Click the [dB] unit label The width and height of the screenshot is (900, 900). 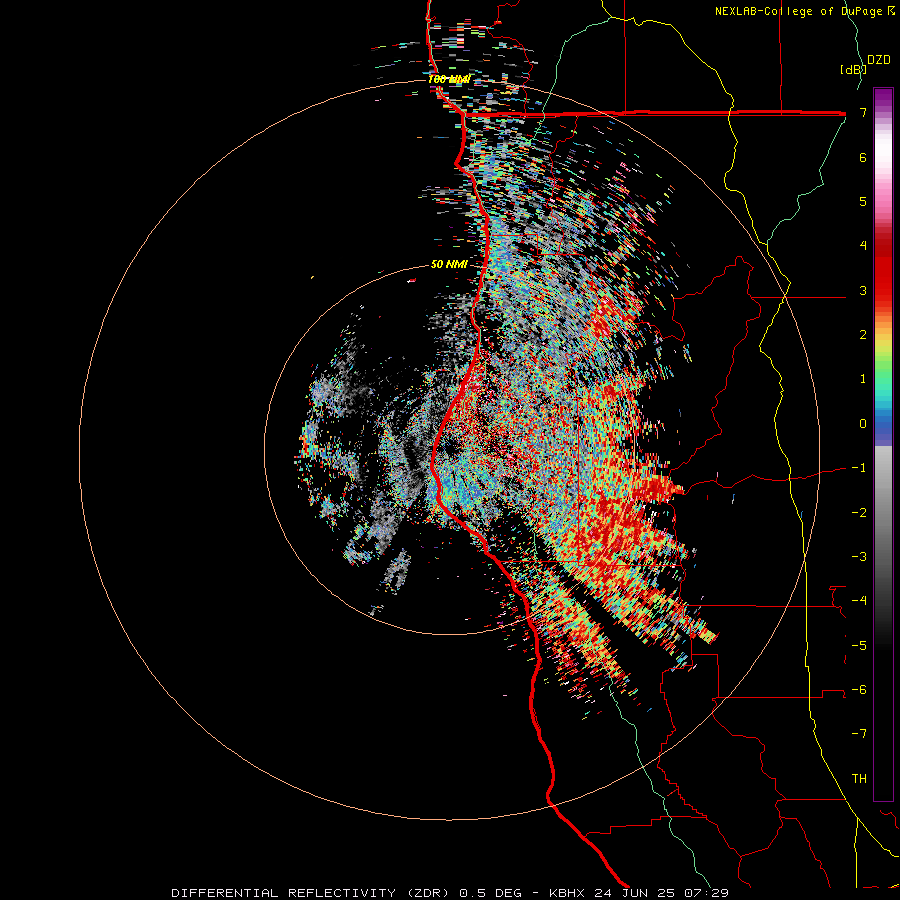pos(853,69)
